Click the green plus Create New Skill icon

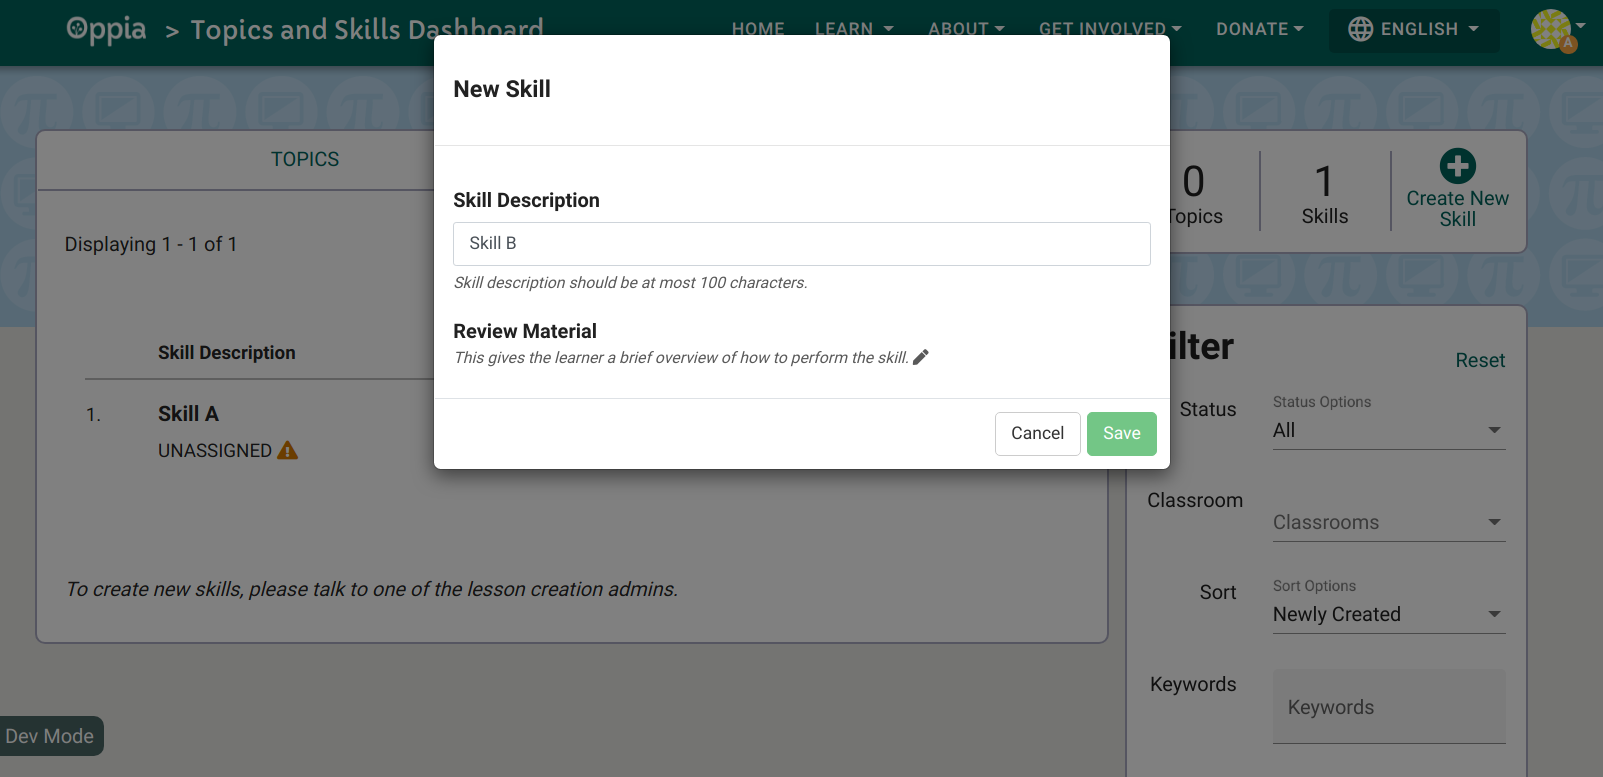tap(1457, 166)
